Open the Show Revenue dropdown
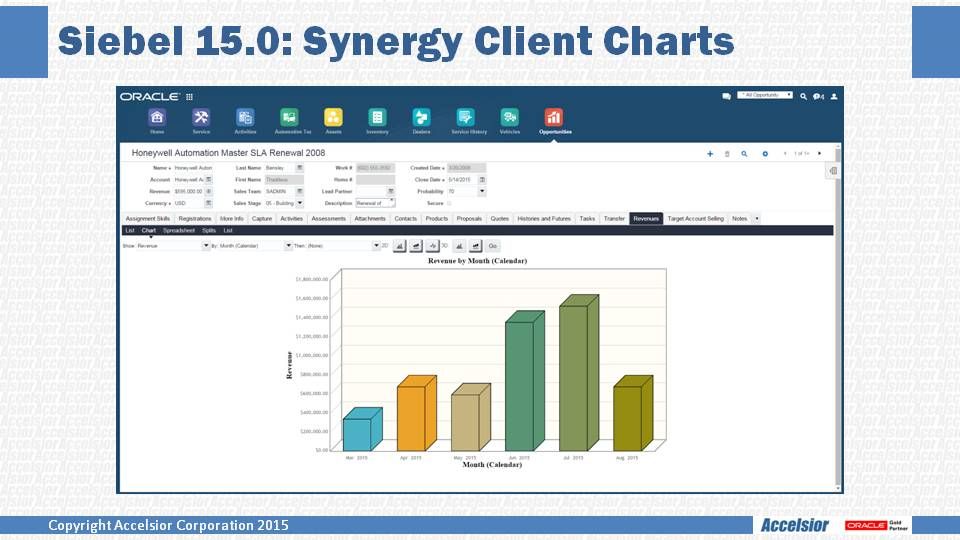The width and height of the screenshot is (960, 540). click(206, 245)
